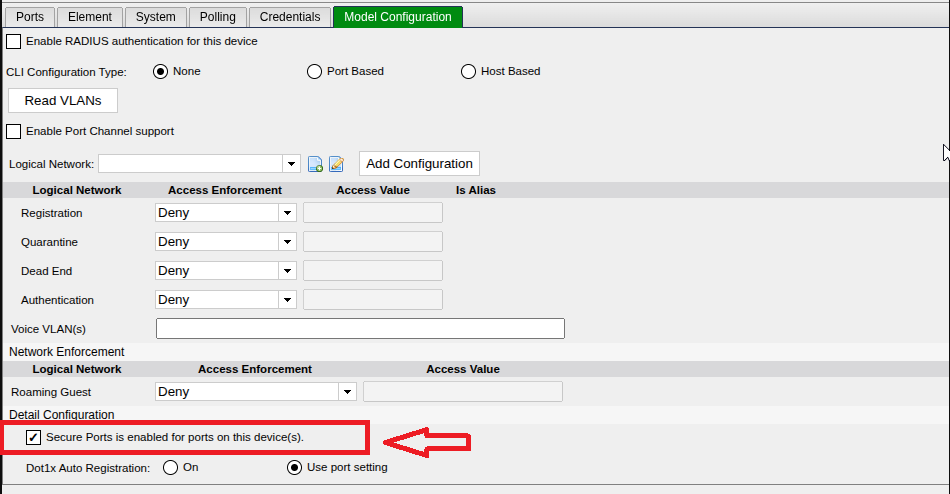Choose Use port setting for Dot1x
The height and width of the screenshot is (494, 950).
(294, 467)
